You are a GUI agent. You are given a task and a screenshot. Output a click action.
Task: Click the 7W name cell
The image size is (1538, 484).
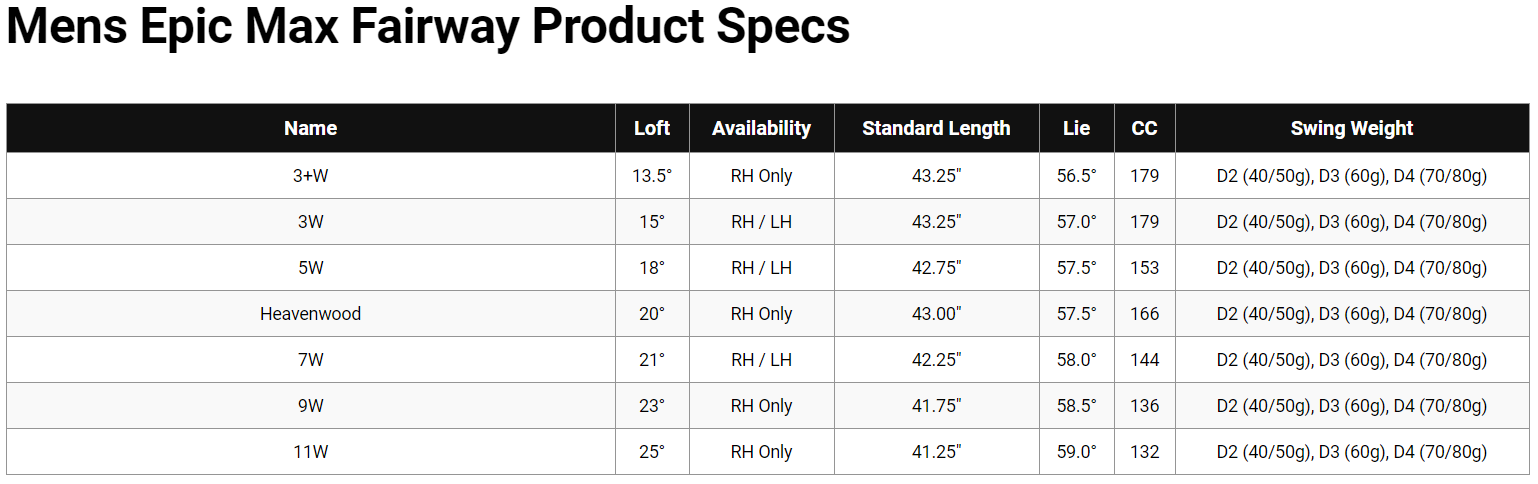[310, 360]
